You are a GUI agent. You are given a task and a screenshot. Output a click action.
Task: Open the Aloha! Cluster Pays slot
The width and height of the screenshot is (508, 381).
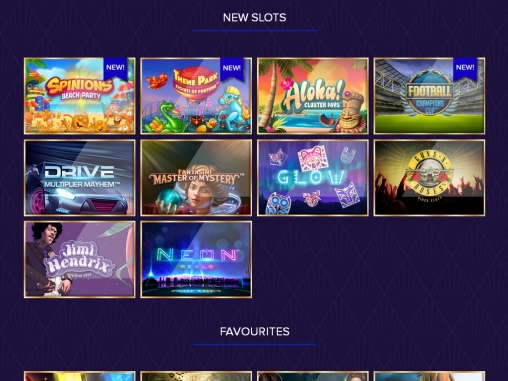[313, 96]
